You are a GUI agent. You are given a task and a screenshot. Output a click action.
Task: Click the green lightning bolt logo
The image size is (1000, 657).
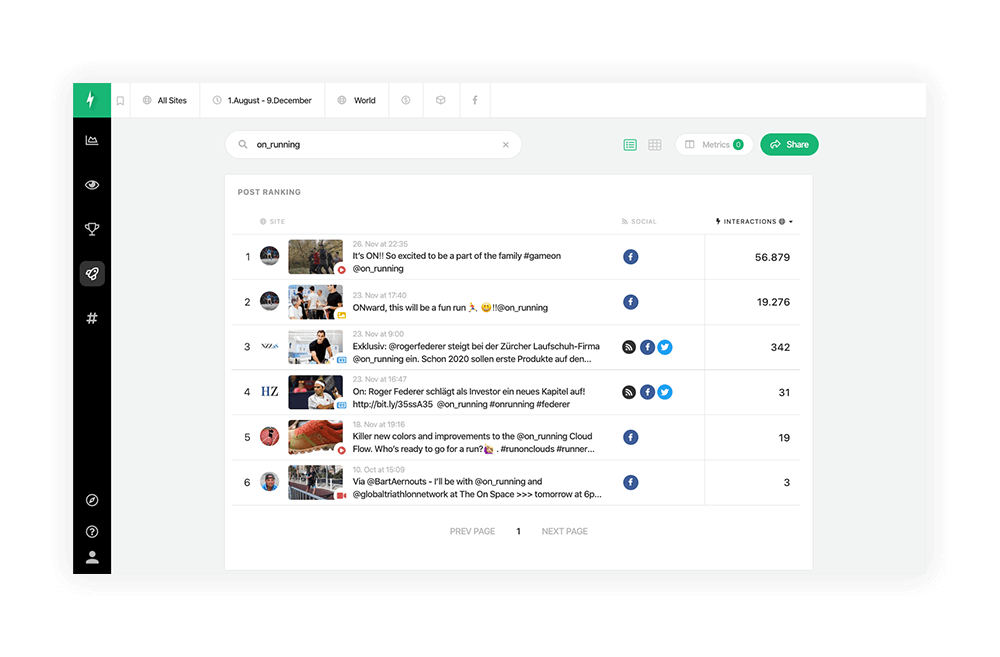(x=91, y=100)
